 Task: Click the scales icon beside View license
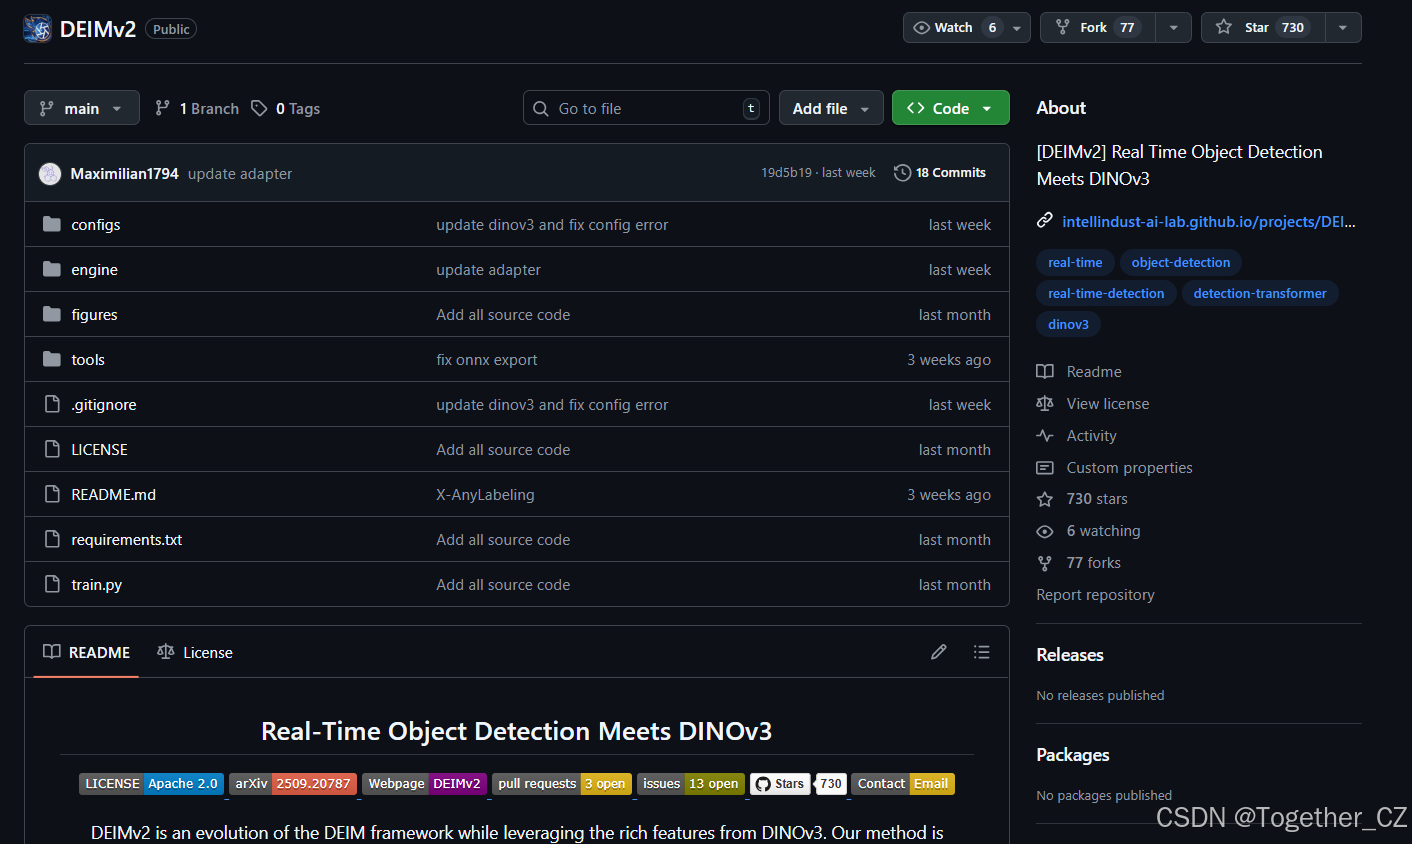pyautogui.click(x=1045, y=404)
